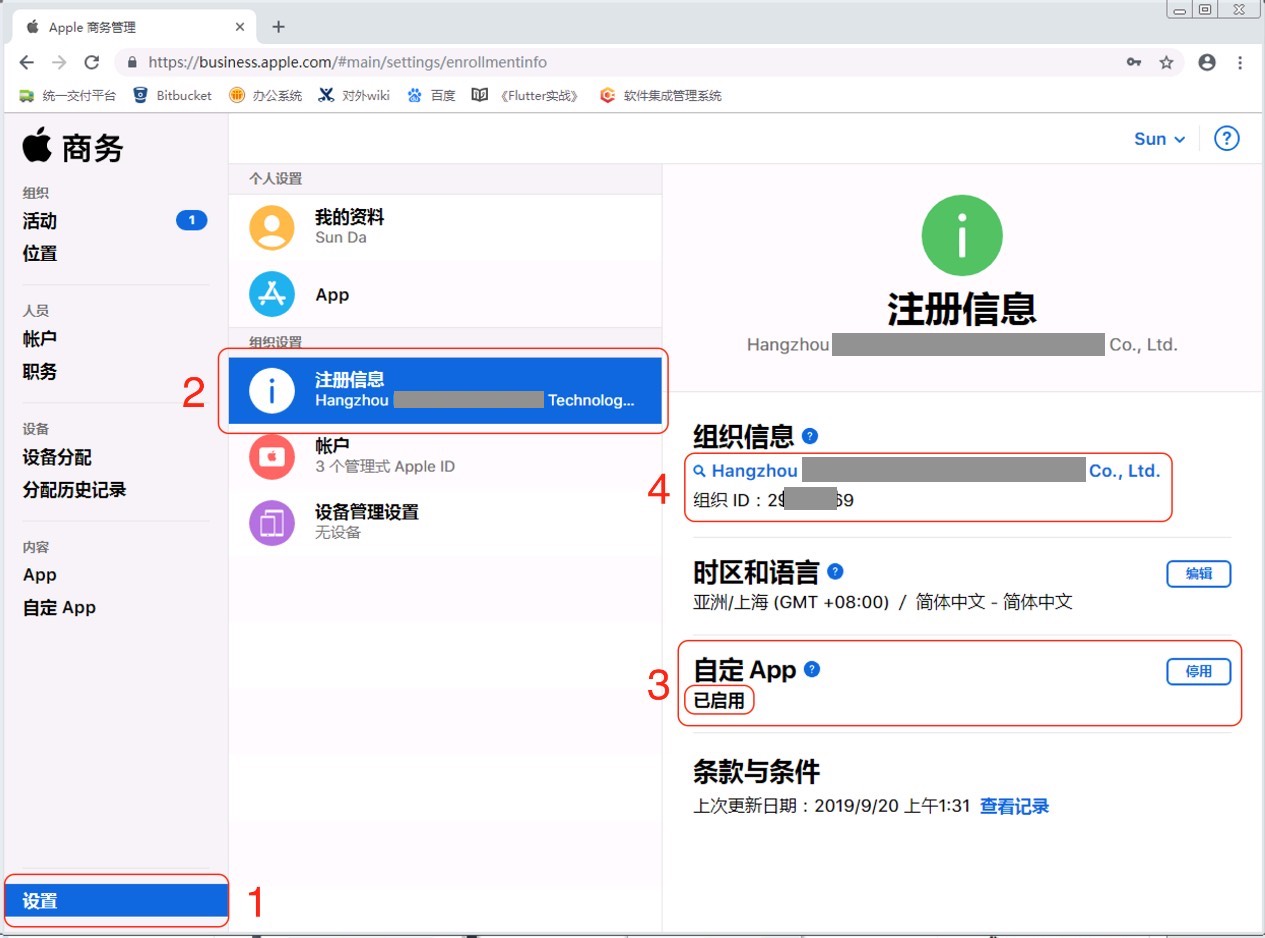Open the 对外wiki bookmark
The image size is (1265, 938).
354,96
